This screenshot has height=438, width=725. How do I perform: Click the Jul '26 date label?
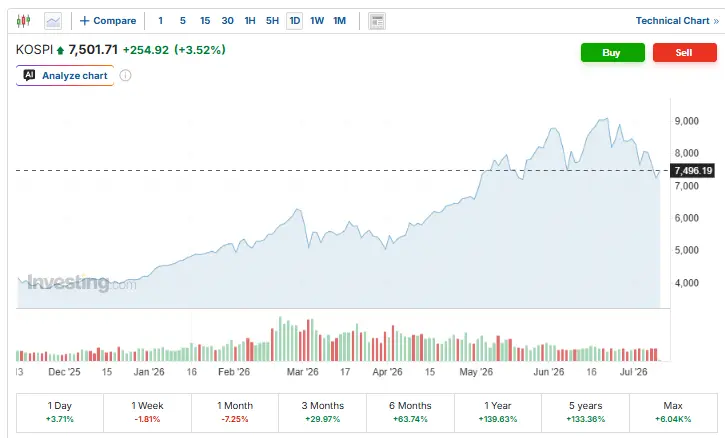click(633, 372)
